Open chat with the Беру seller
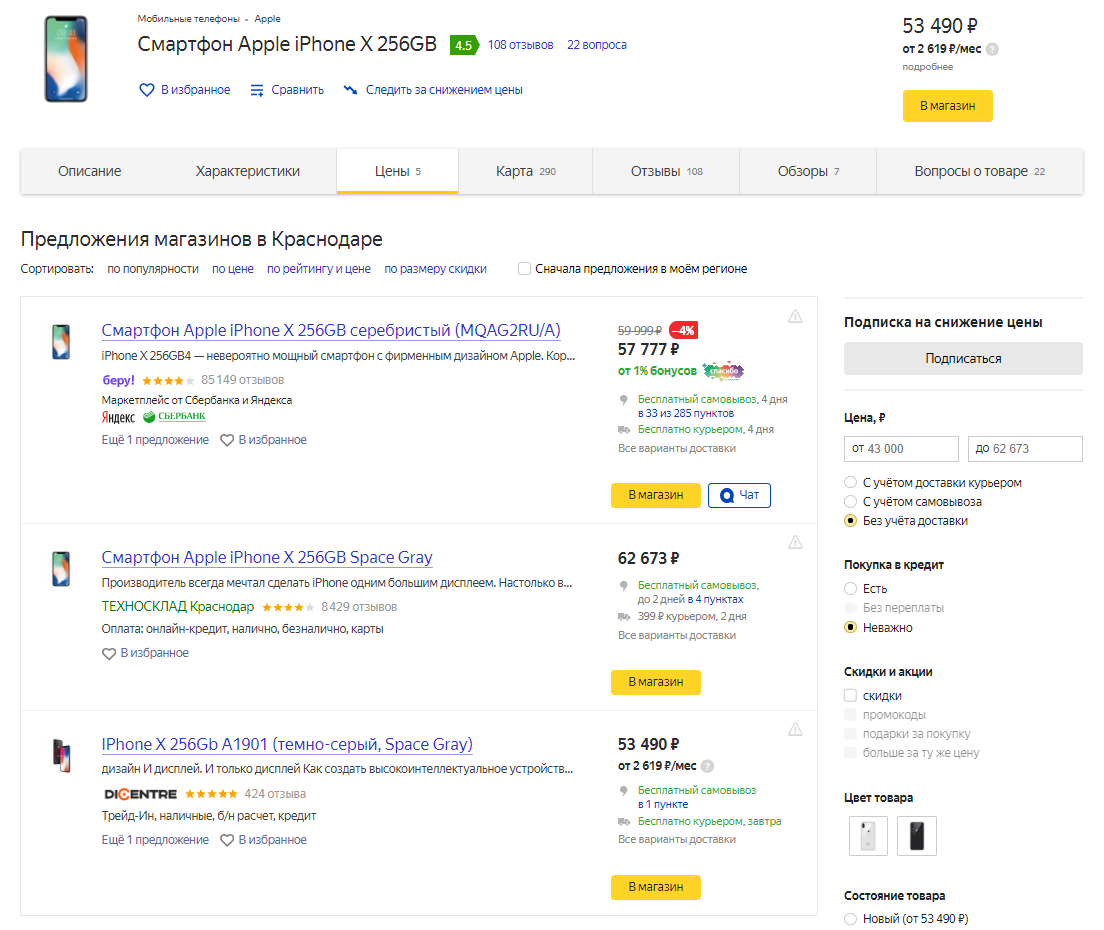 739,495
